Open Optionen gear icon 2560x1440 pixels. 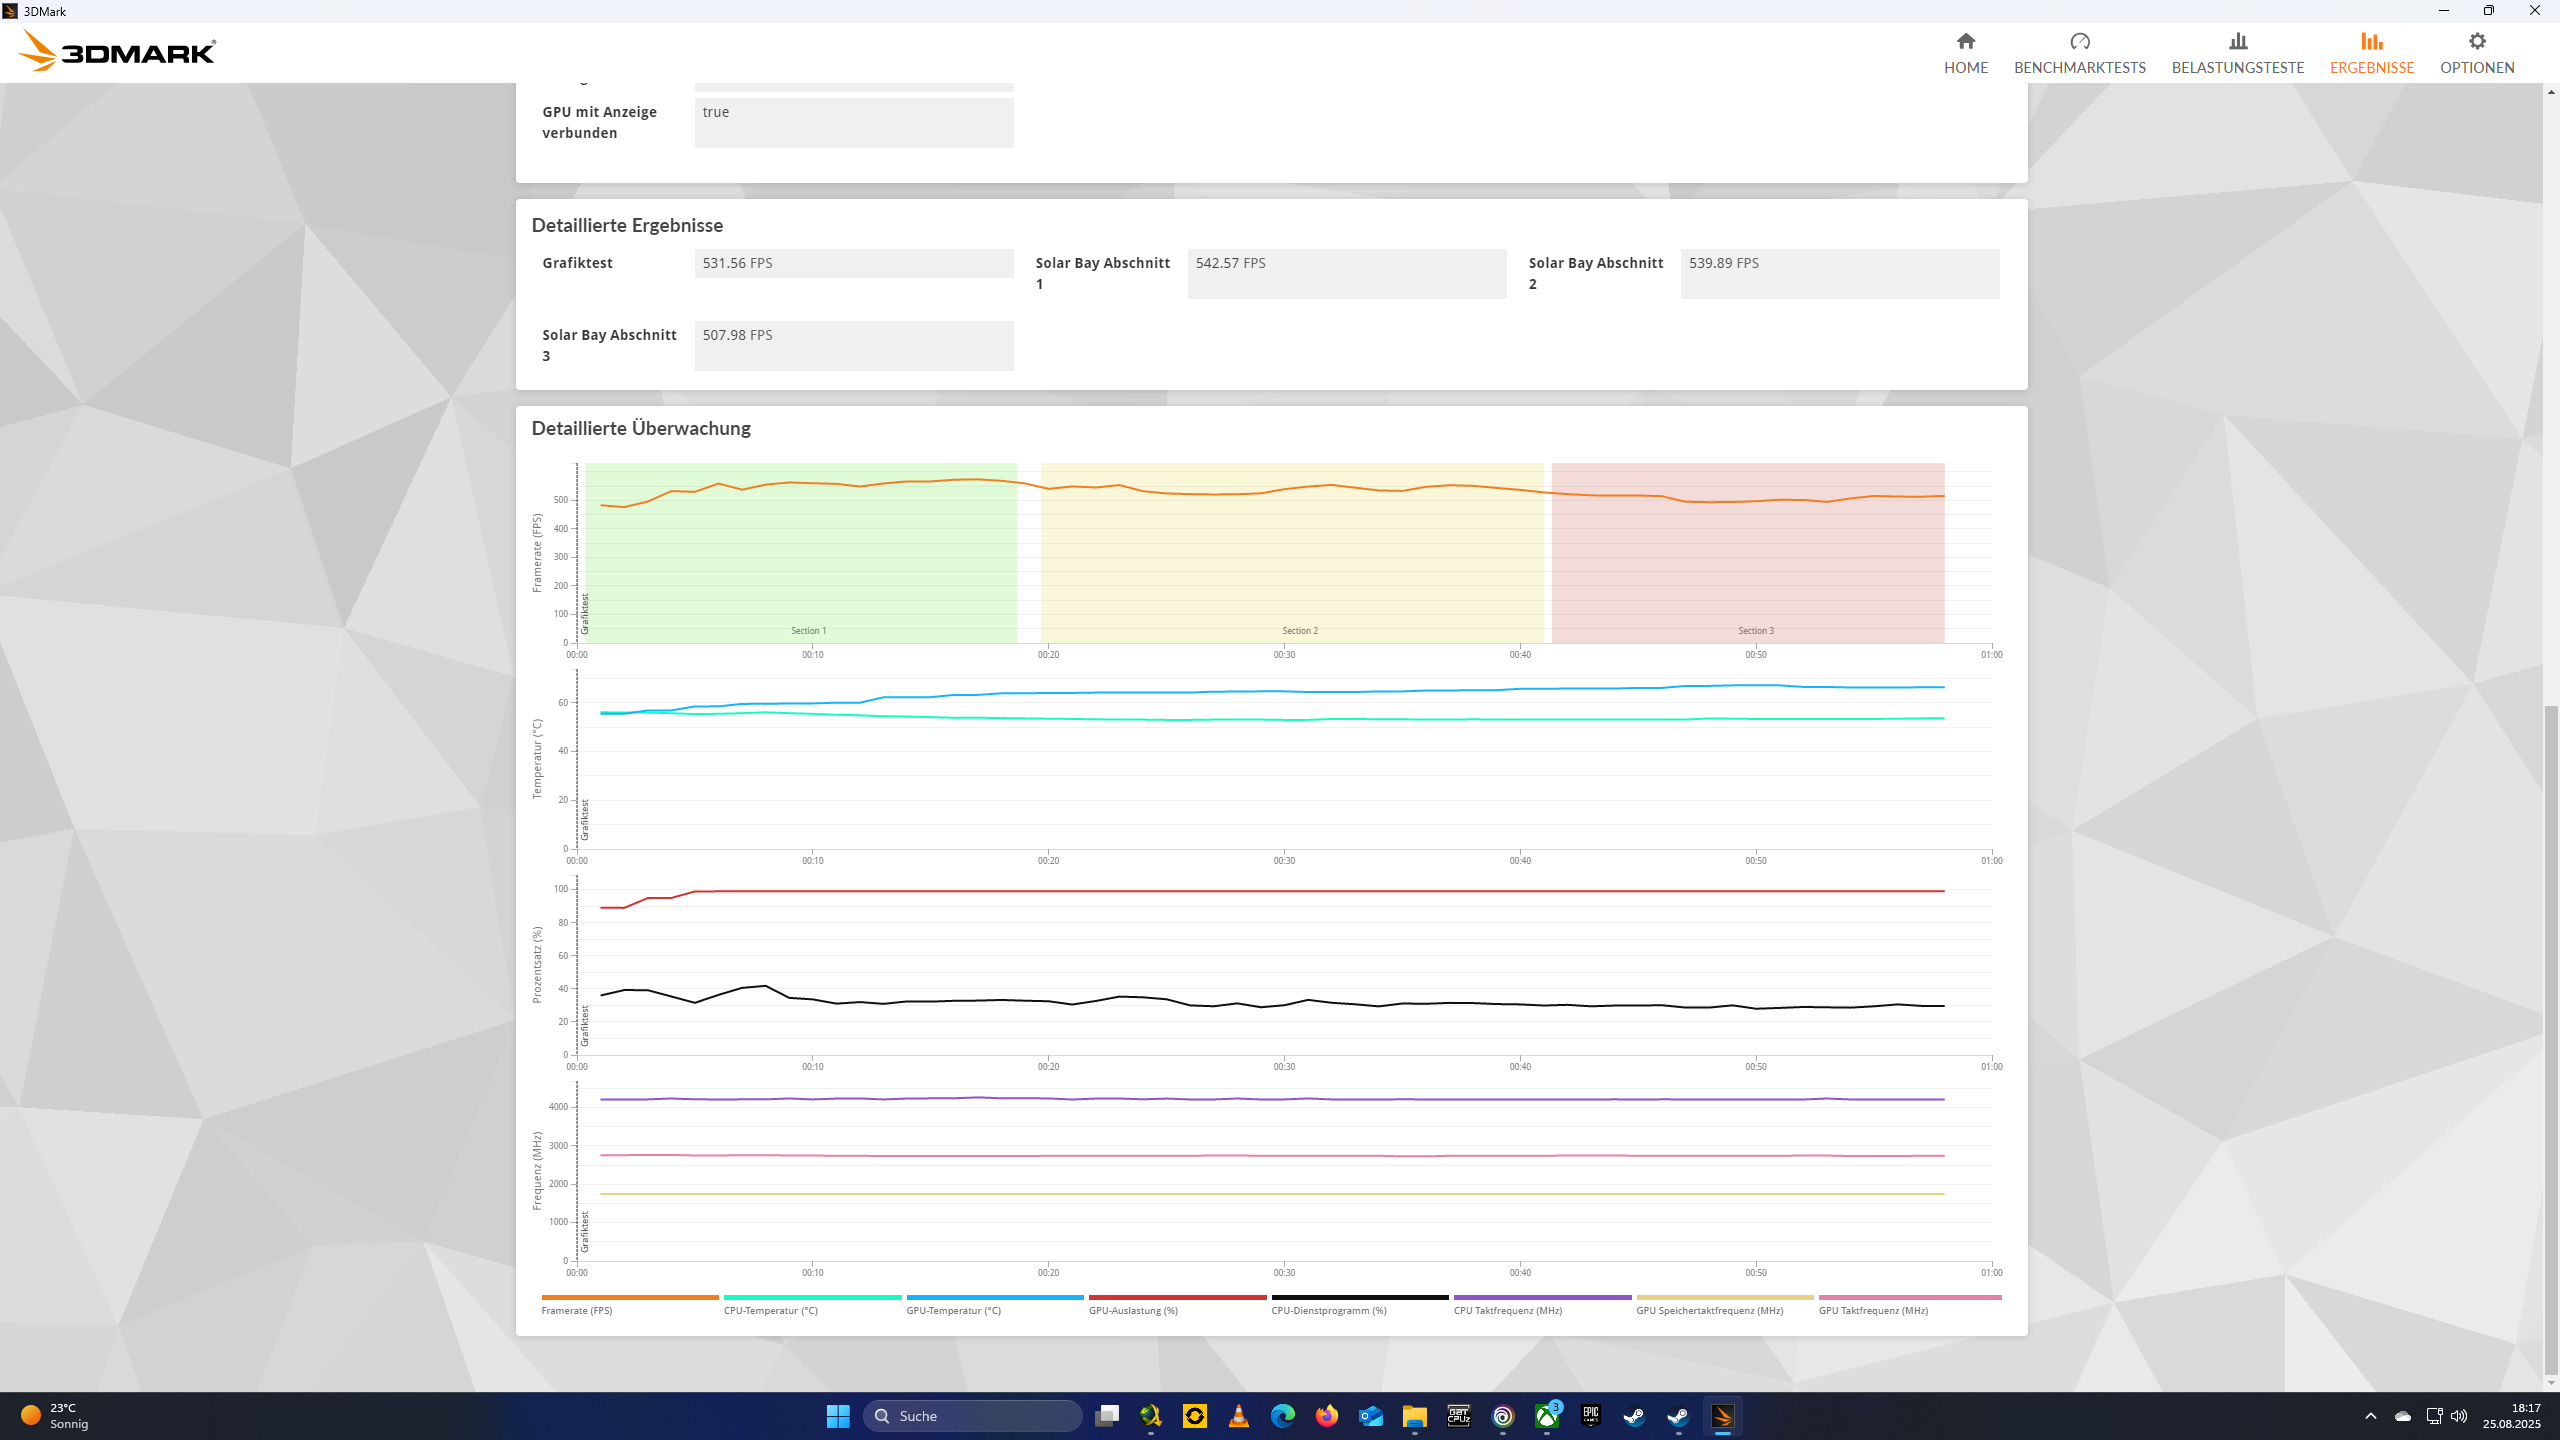pos(2476,42)
